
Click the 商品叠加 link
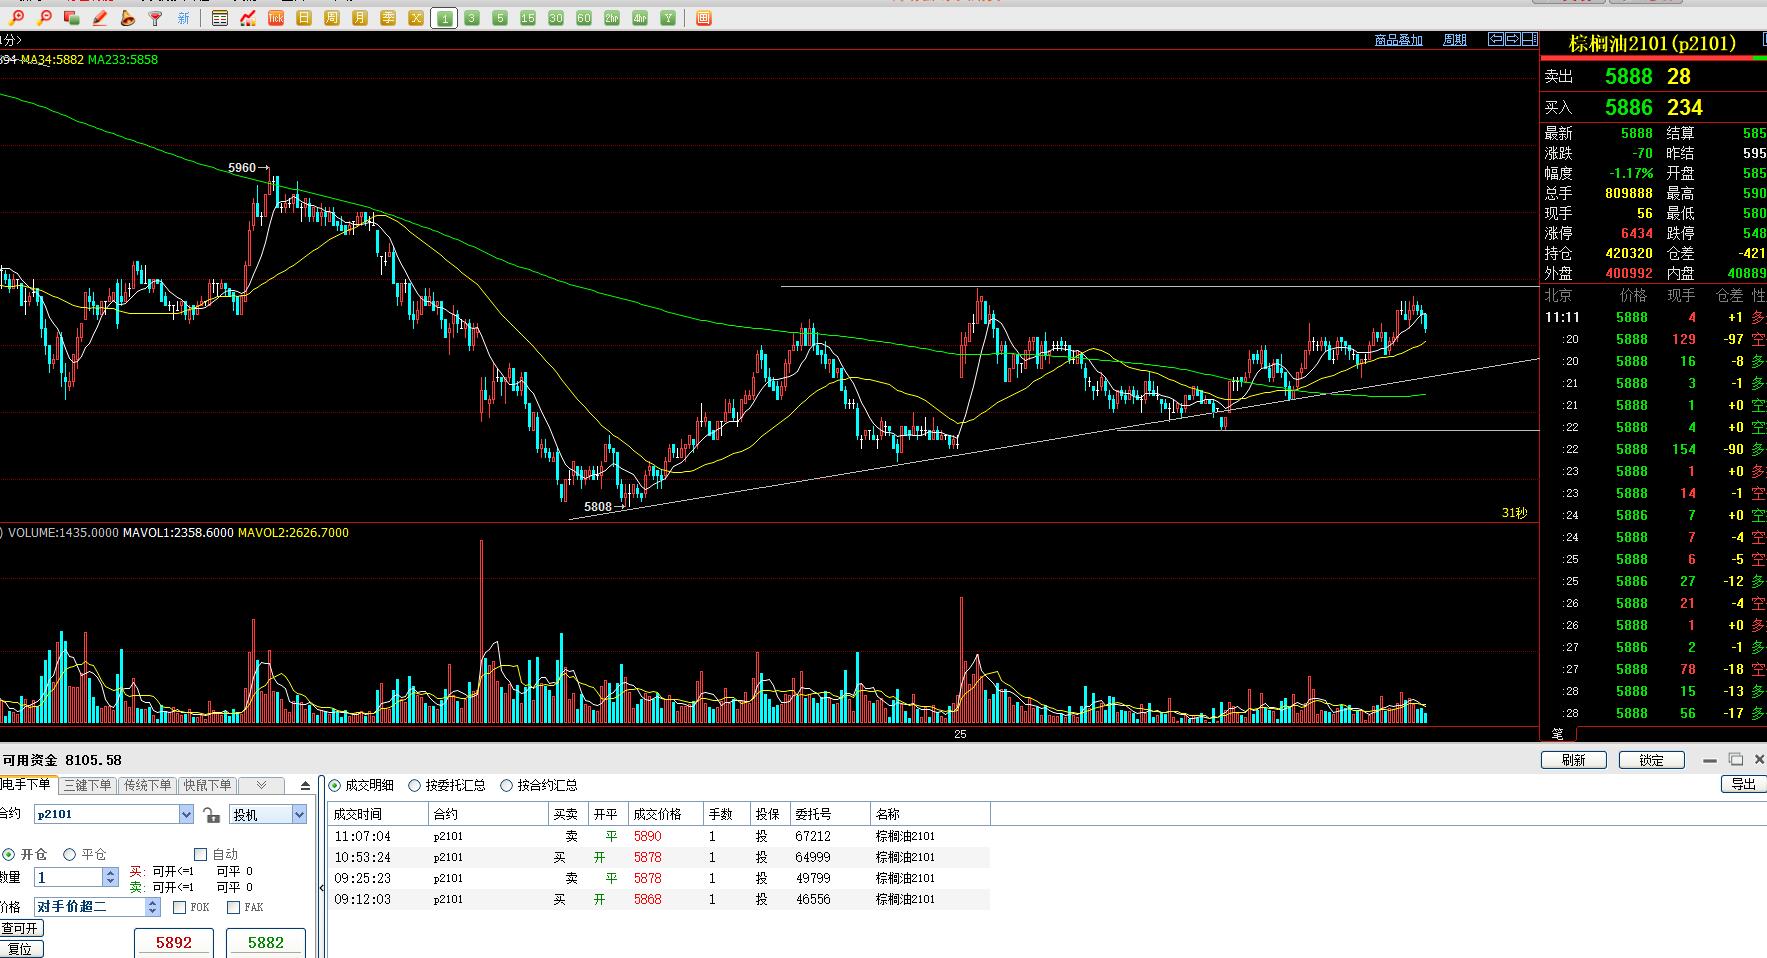click(1399, 40)
